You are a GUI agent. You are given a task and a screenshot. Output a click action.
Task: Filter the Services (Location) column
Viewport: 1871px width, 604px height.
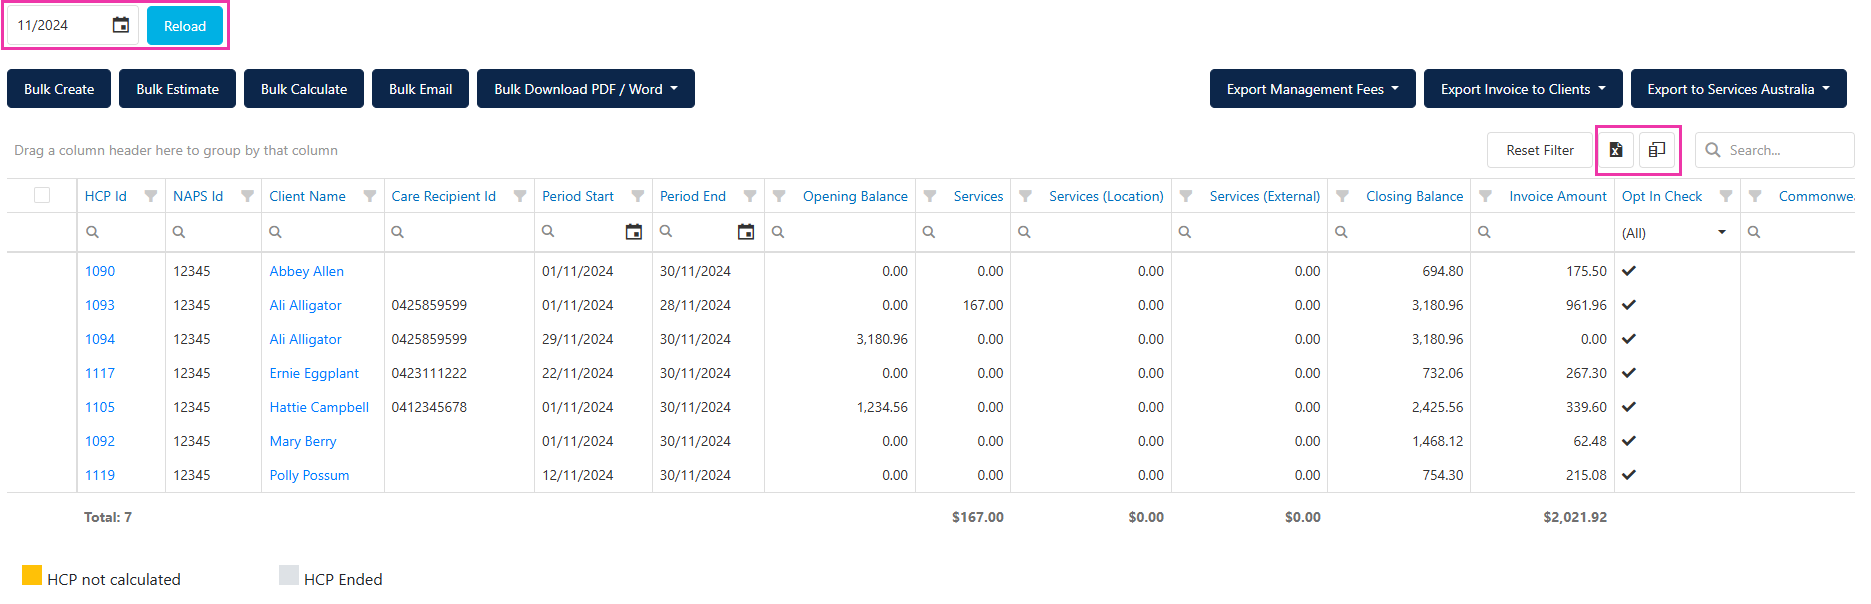coord(1025,196)
